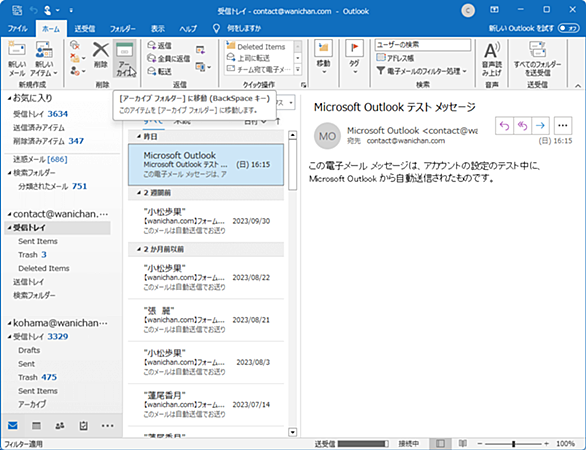Collapse the 検索フォルダー tree node
The height and width of the screenshot is (450, 586).
(9, 173)
